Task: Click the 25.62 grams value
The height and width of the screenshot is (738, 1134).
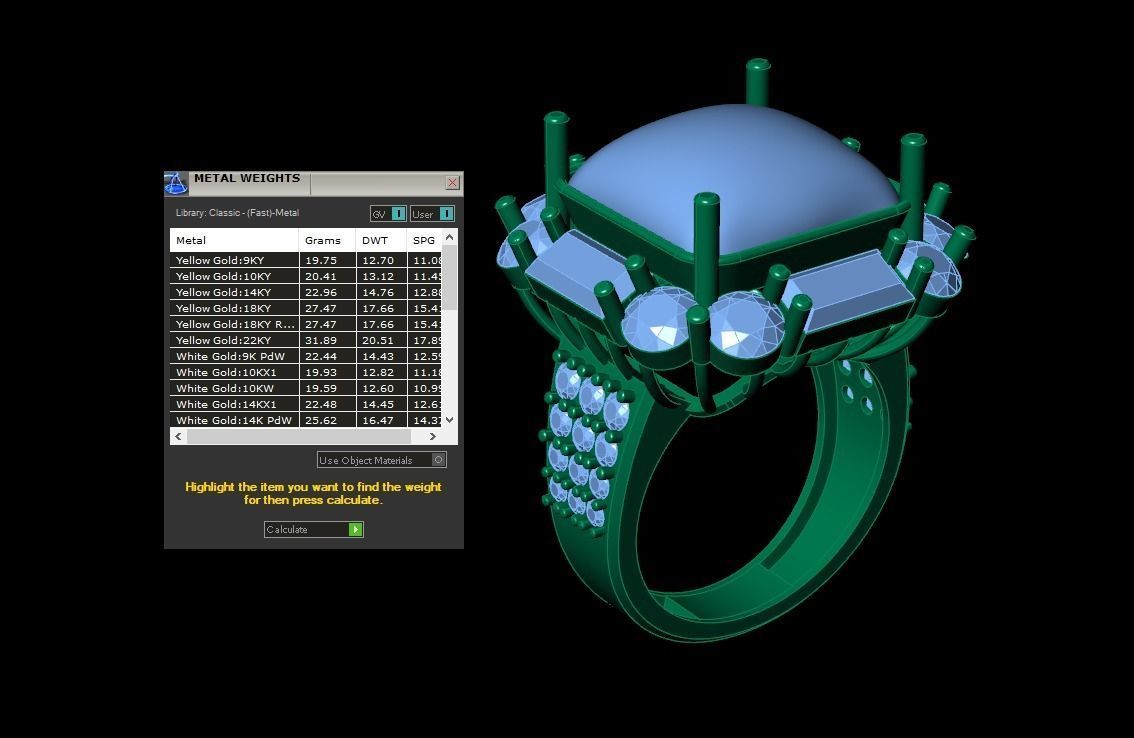Action: [x=320, y=420]
